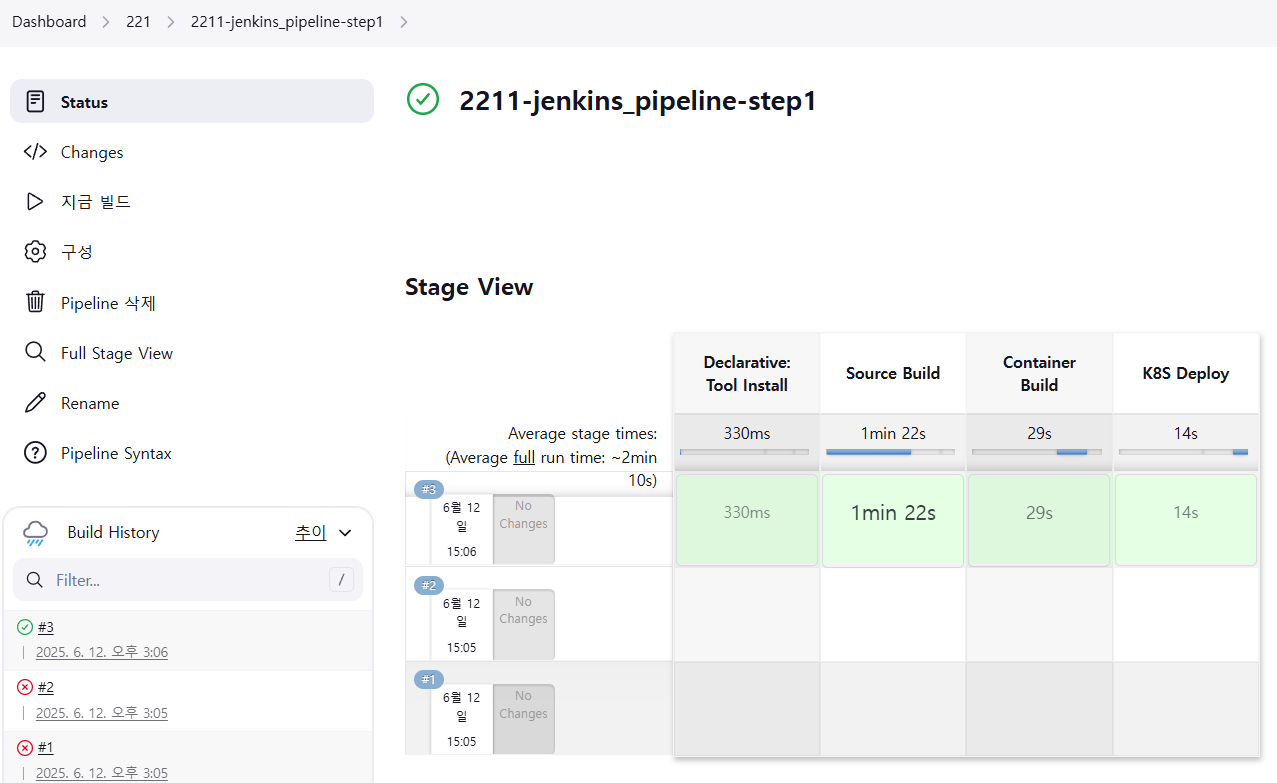Open the 2025. 6. 12. 오후 3:06 timestamp link
This screenshot has width=1277, height=783.
coord(102,652)
